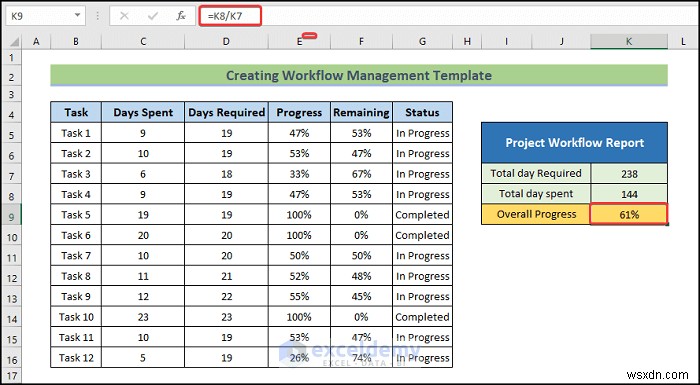Viewport: 700px width, 385px height.
Task: Click the Remaining header cell
Action: click(x=361, y=112)
